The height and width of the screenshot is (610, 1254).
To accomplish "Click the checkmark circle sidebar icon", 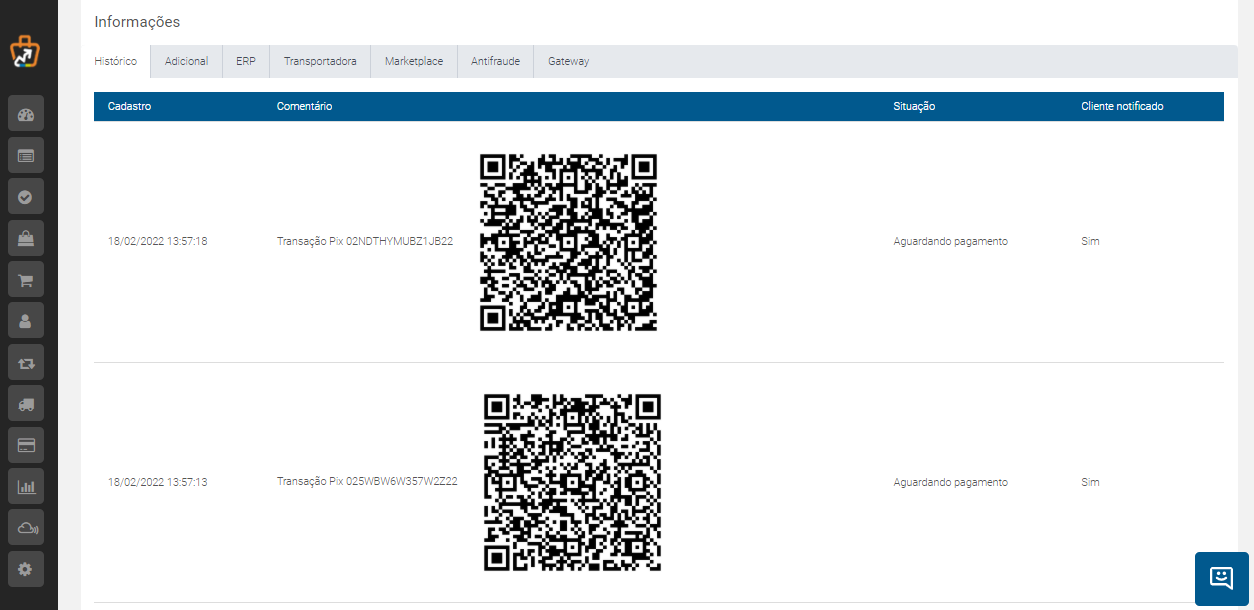I will pos(26,196).
